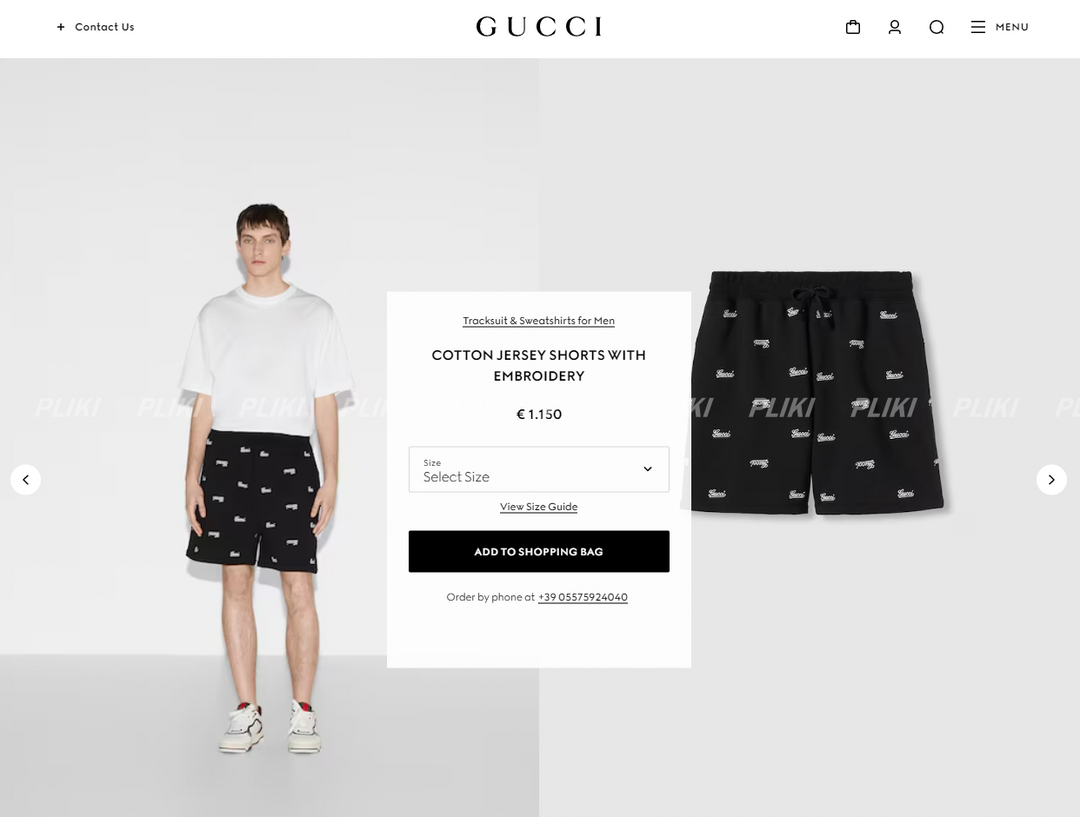1080x817 pixels.
Task: Go to previous product image arrow
Action: pyautogui.click(x=25, y=479)
